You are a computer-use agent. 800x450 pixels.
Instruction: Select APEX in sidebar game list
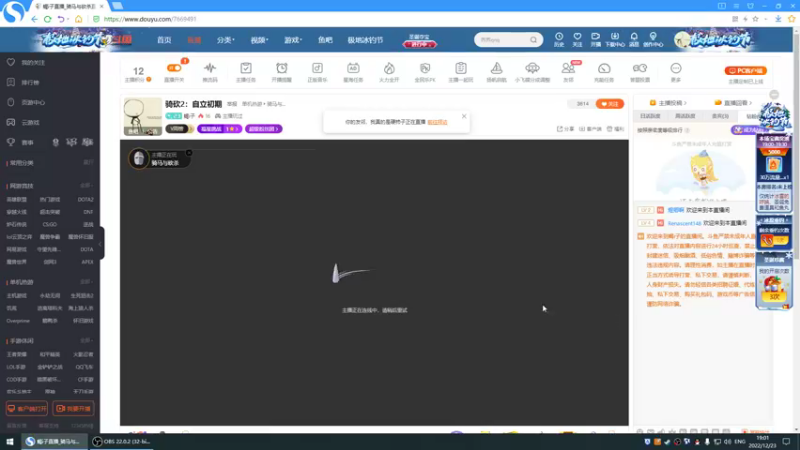[x=87, y=262]
